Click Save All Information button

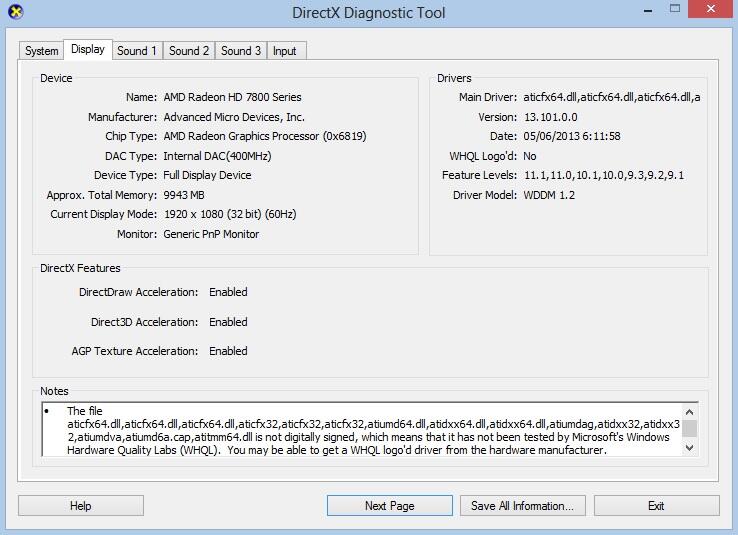coord(522,506)
